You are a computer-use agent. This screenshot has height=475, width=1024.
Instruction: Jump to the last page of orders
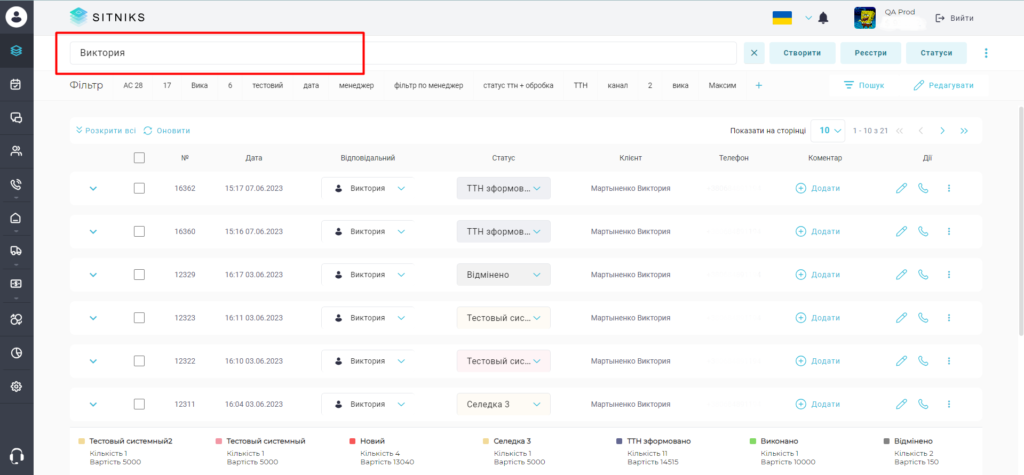tap(964, 131)
